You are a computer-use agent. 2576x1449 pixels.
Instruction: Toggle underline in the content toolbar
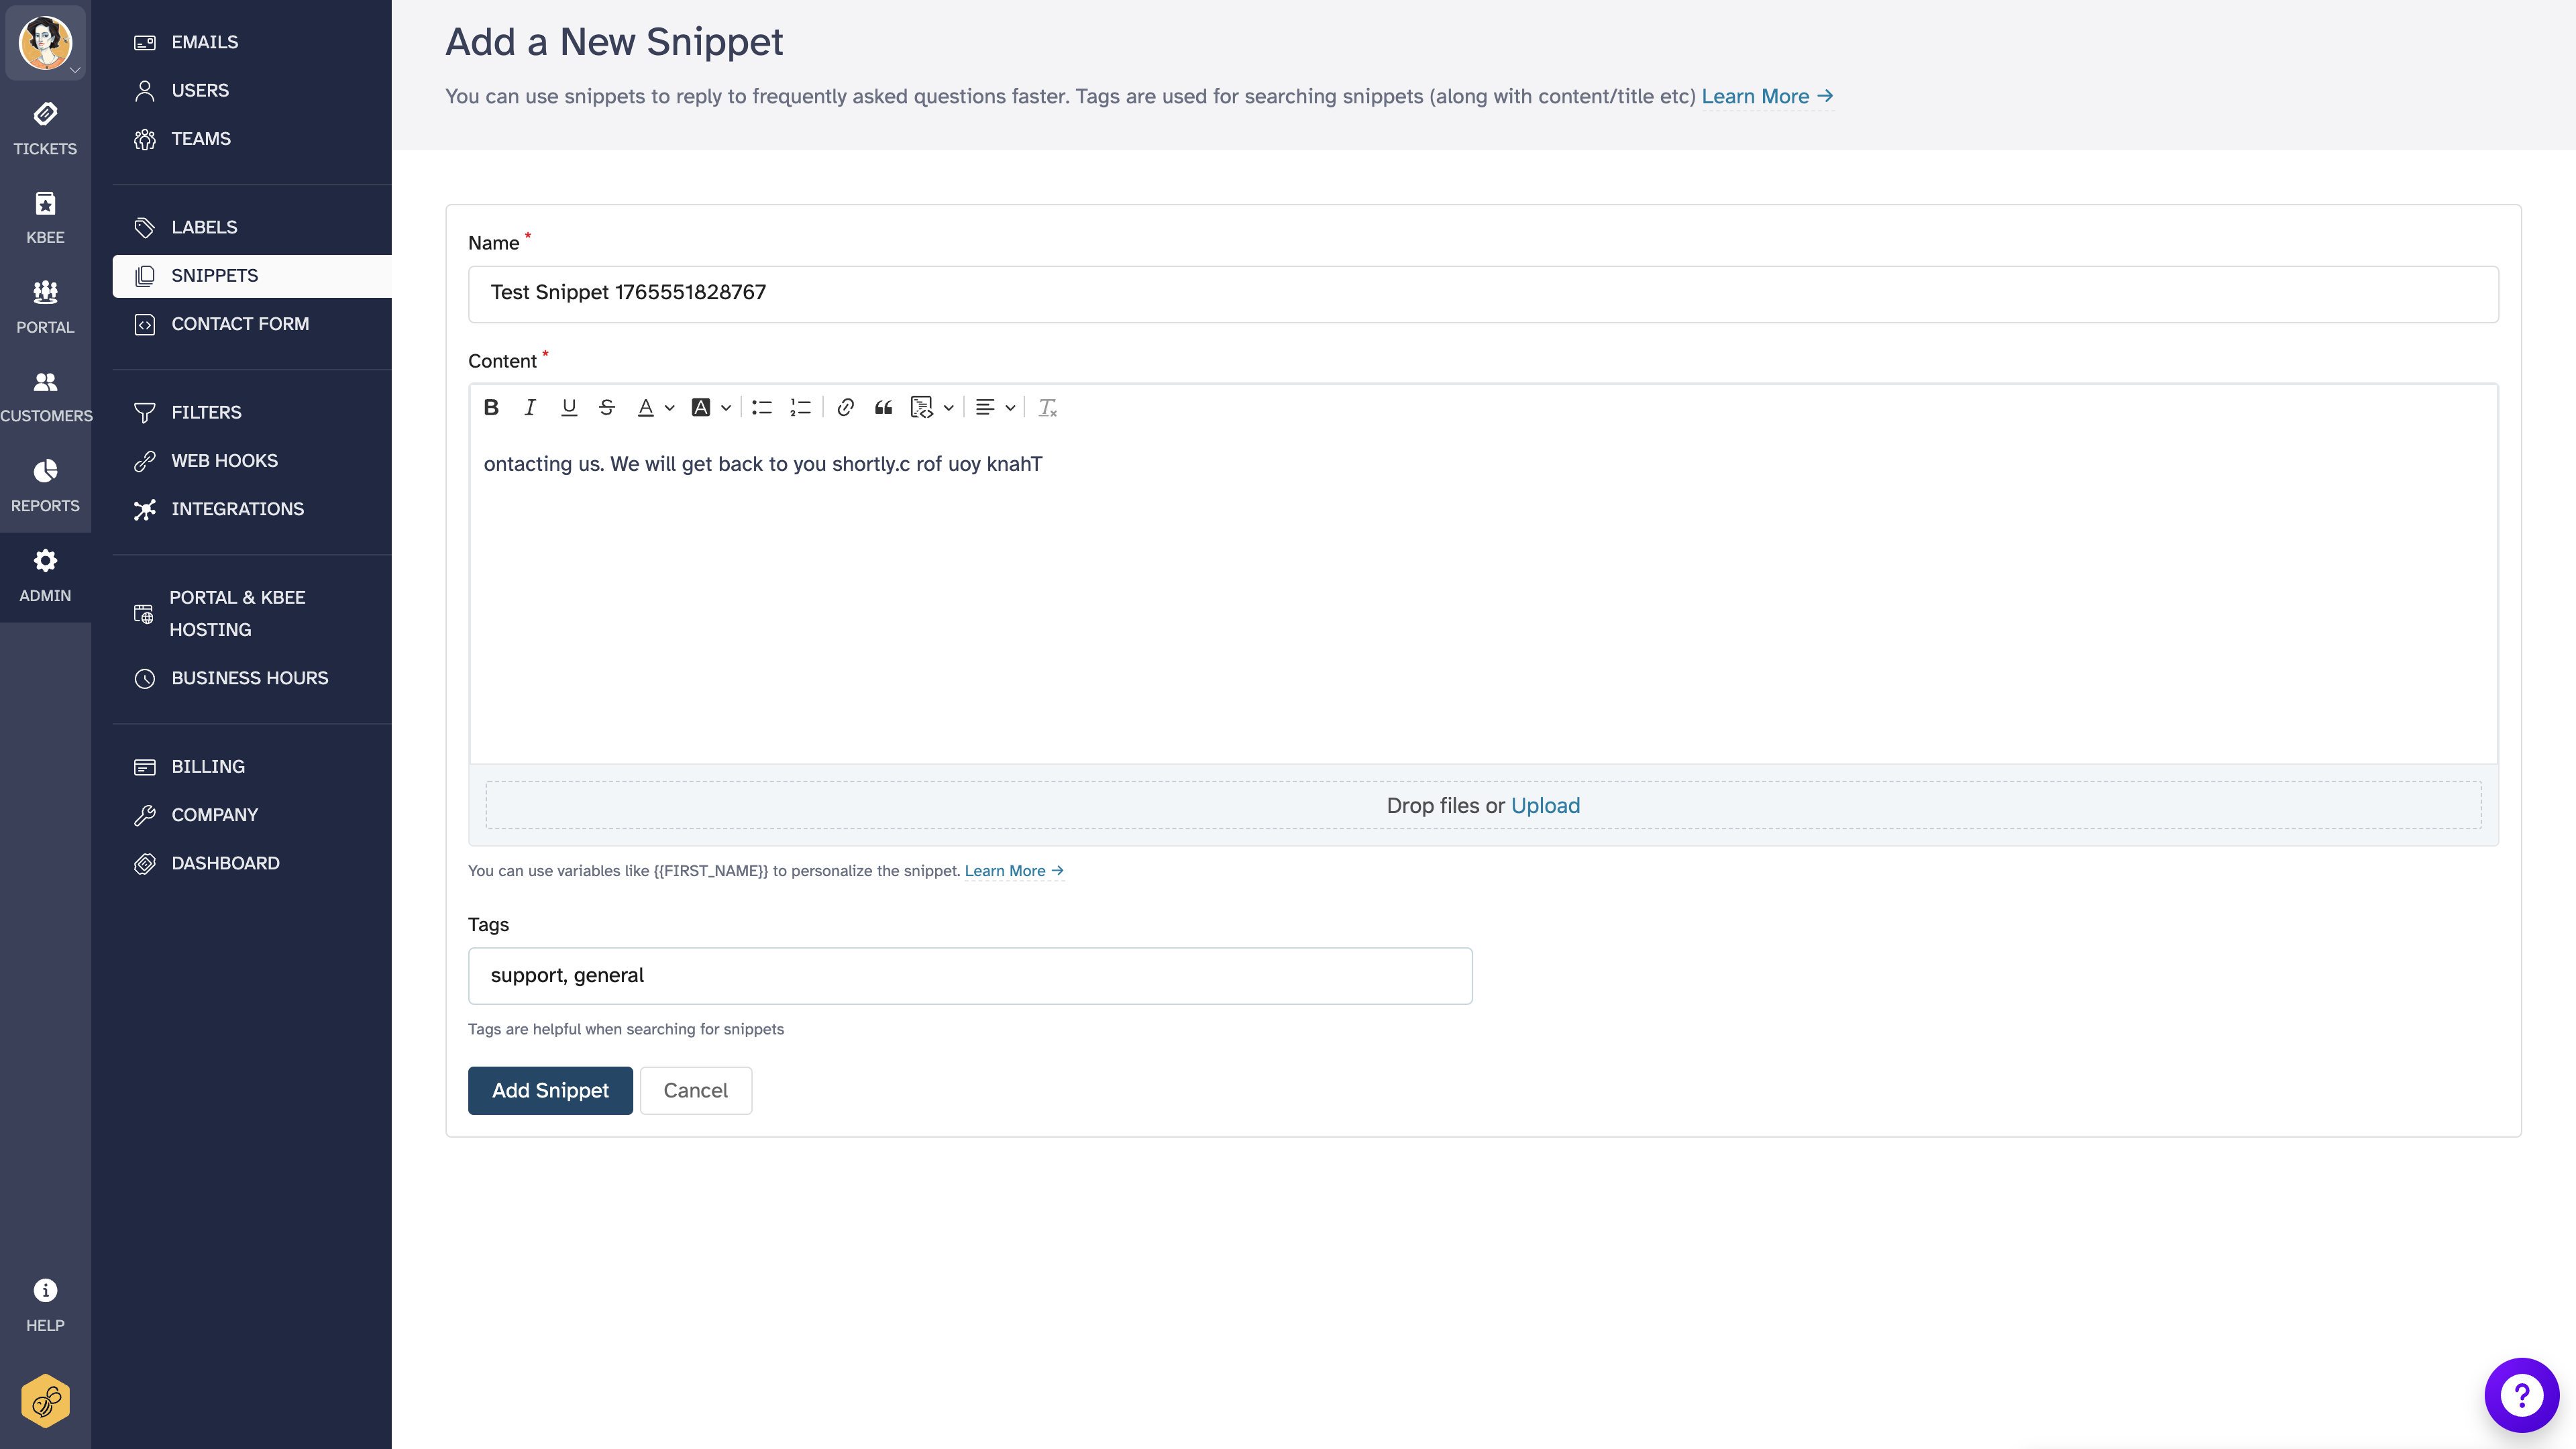coord(568,407)
